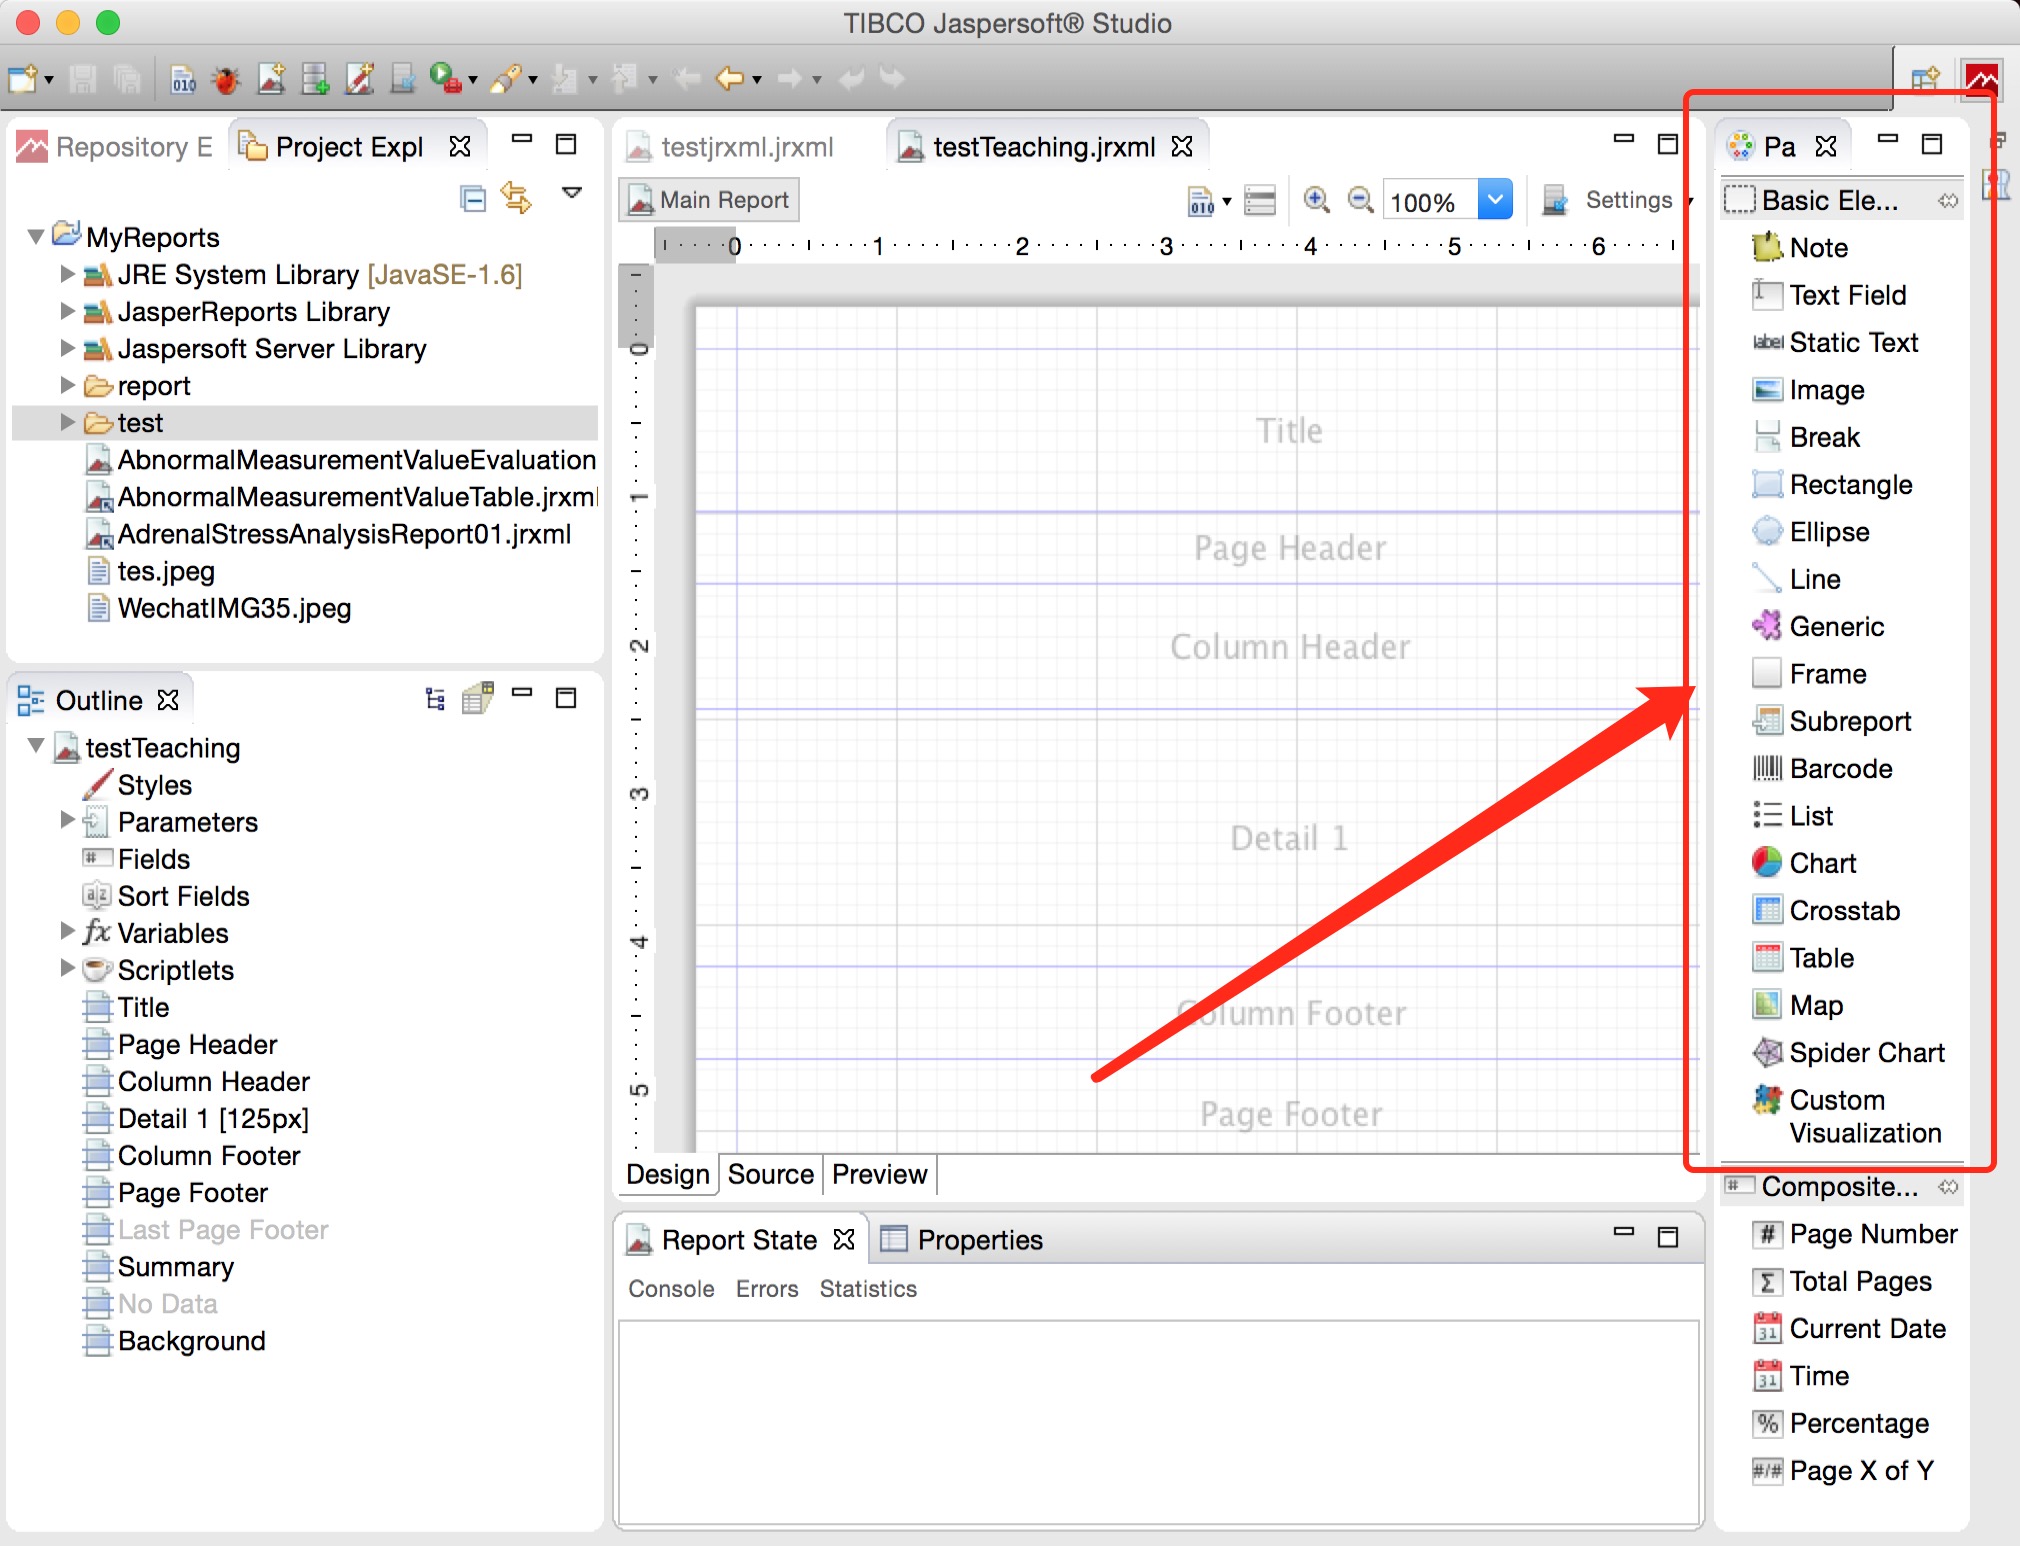The width and height of the screenshot is (2020, 1546).
Task: Click the Main Report button
Action: [x=709, y=200]
